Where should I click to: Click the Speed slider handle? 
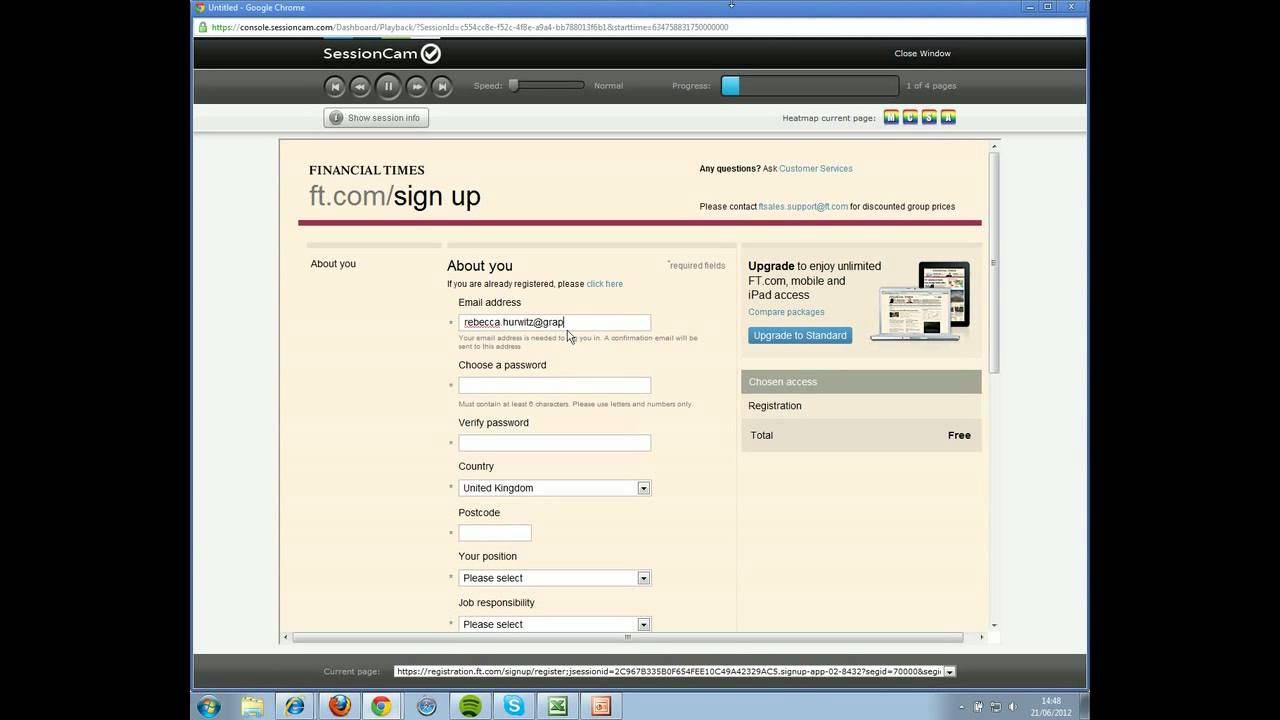pyautogui.click(x=513, y=86)
